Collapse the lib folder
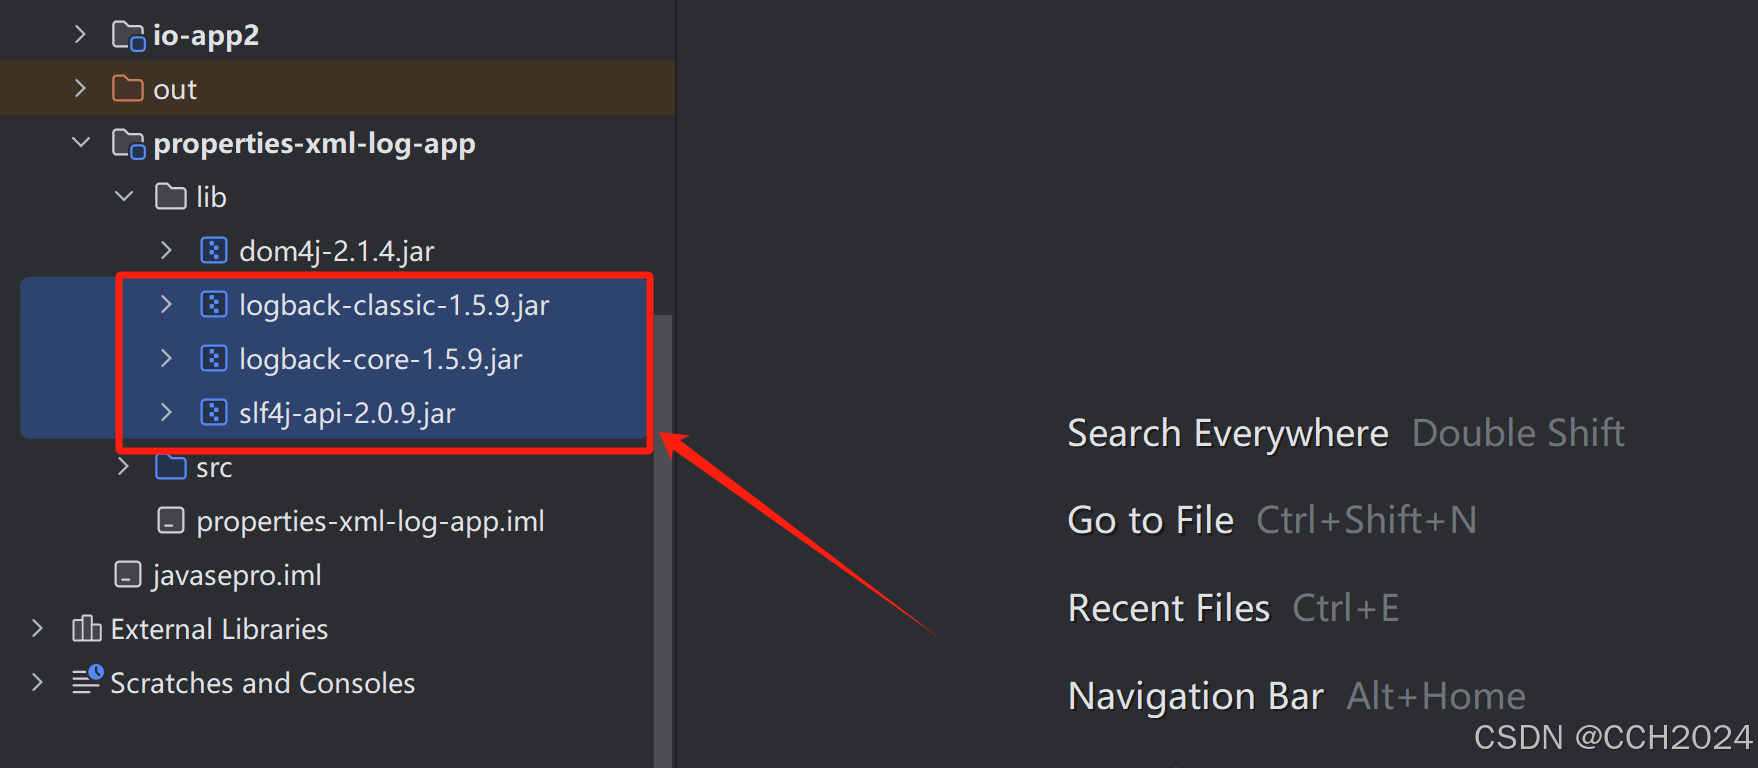 [x=123, y=196]
